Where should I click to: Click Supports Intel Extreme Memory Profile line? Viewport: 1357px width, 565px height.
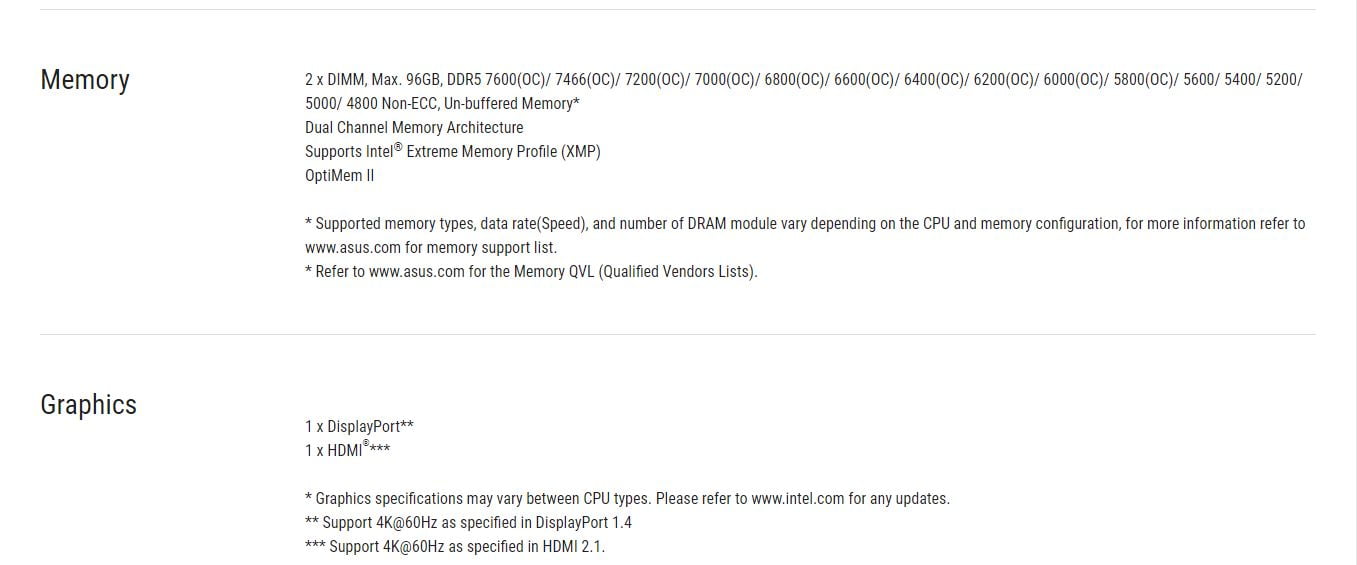coord(453,151)
